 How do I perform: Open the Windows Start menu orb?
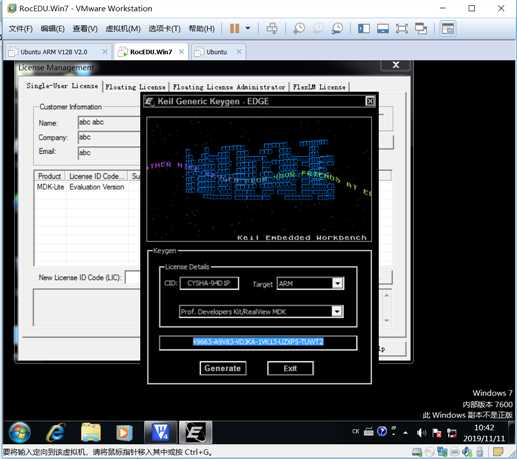[x=20, y=432]
